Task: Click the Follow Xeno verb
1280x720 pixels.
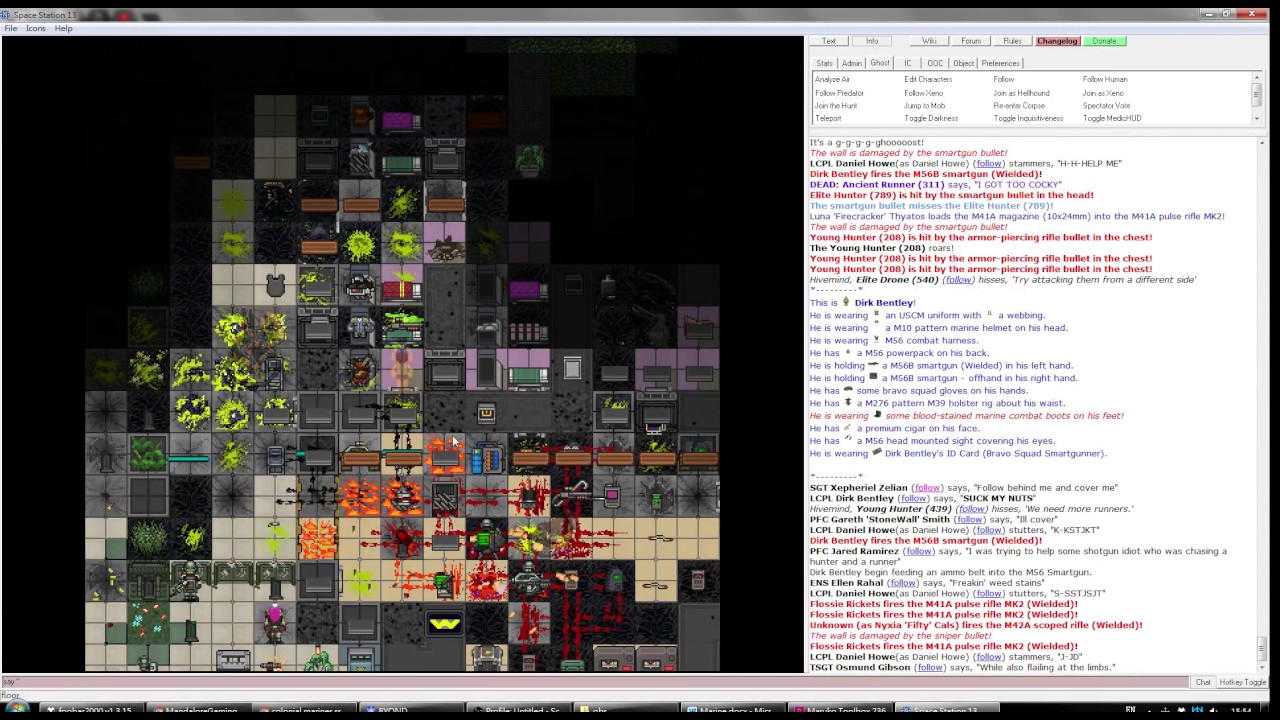Action: click(923, 93)
